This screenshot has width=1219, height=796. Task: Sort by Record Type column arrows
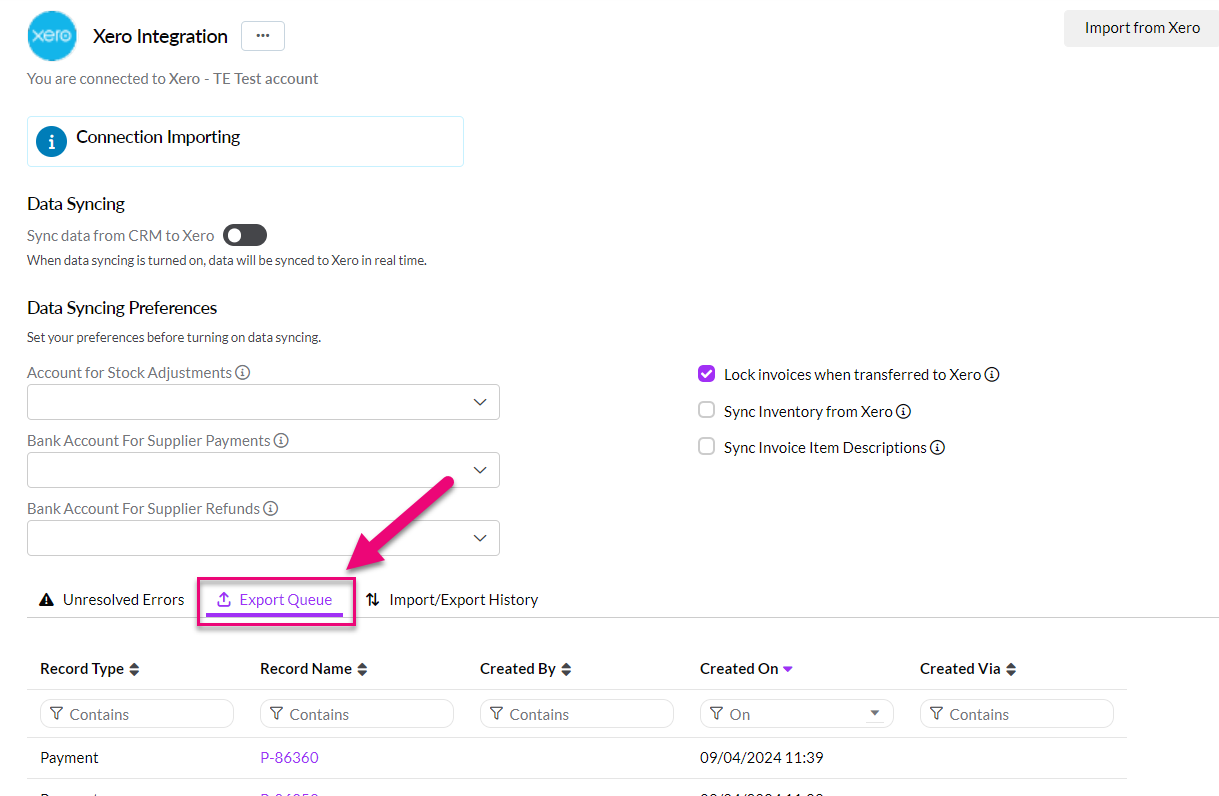point(135,670)
